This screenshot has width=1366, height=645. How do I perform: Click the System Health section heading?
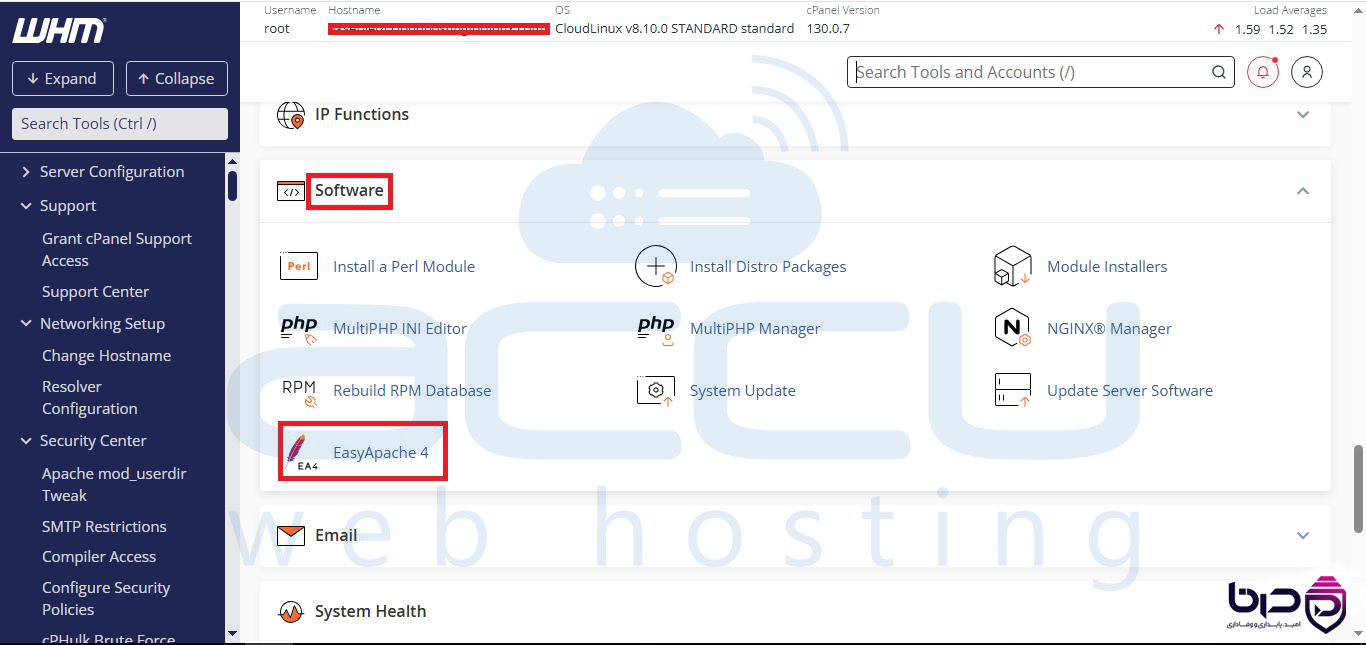[x=370, y=611]
